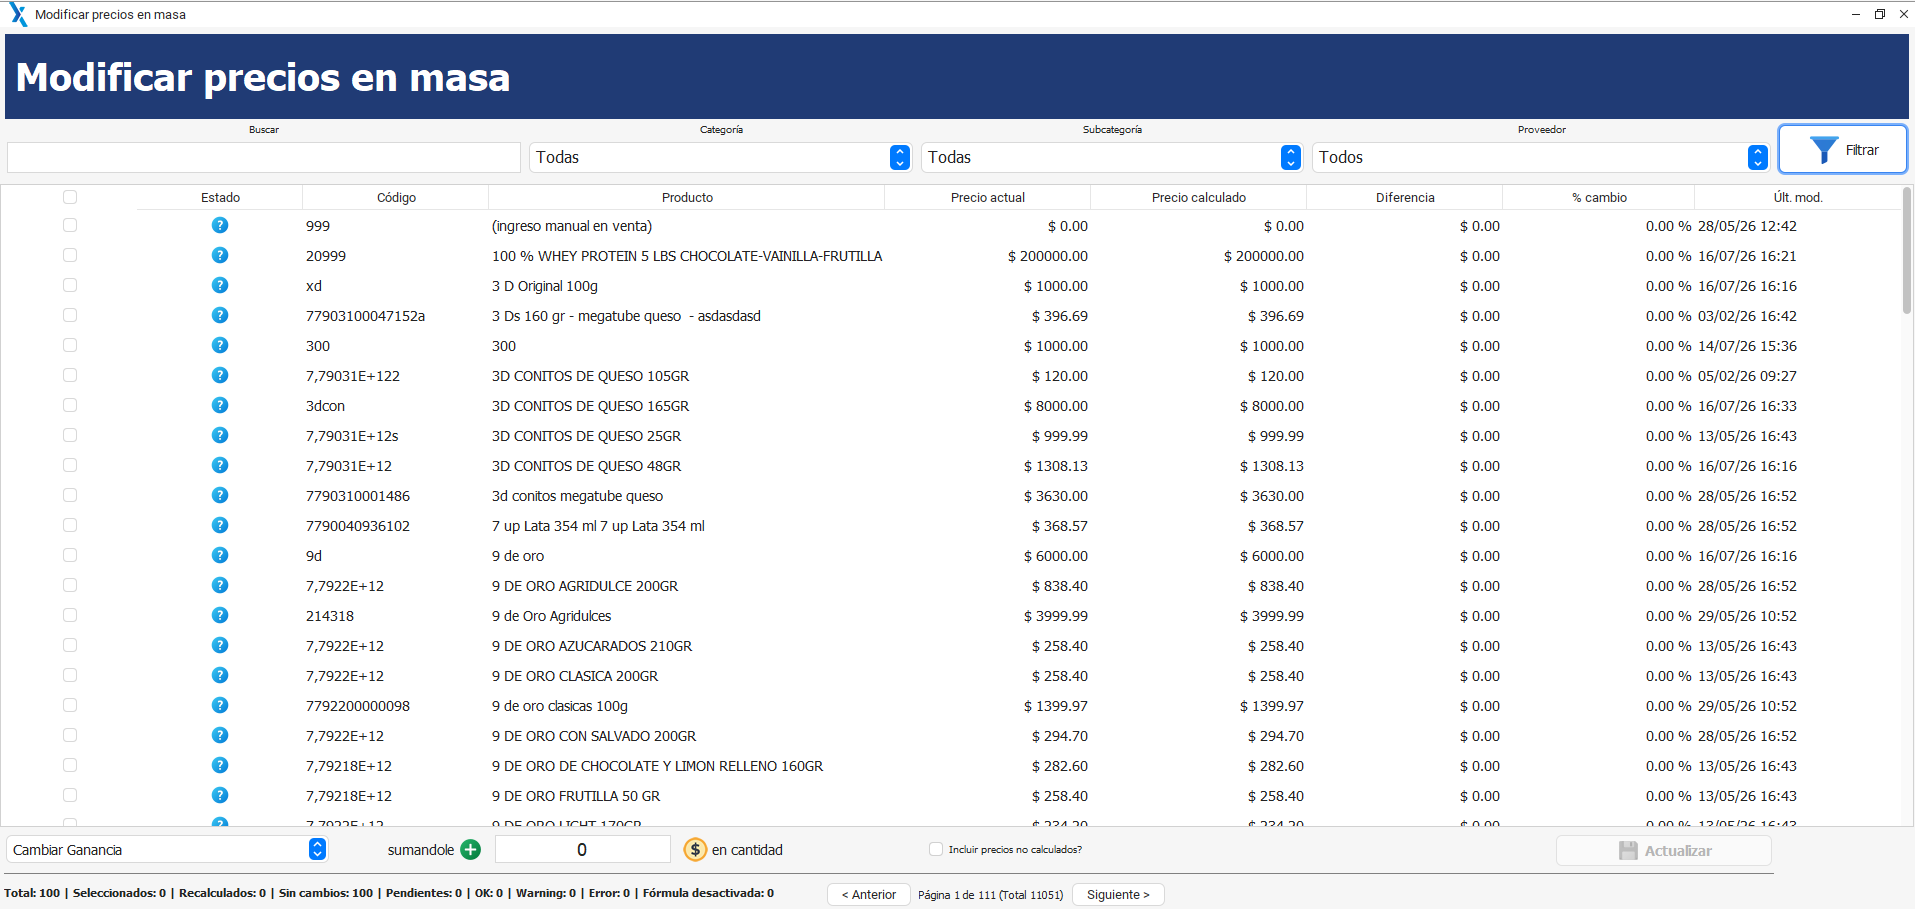This screenshot has width=1915, height=909.
Task: Click status icon for 3D CONITOS DE QUESO 25GR
Action: click(x=220, y=436)
